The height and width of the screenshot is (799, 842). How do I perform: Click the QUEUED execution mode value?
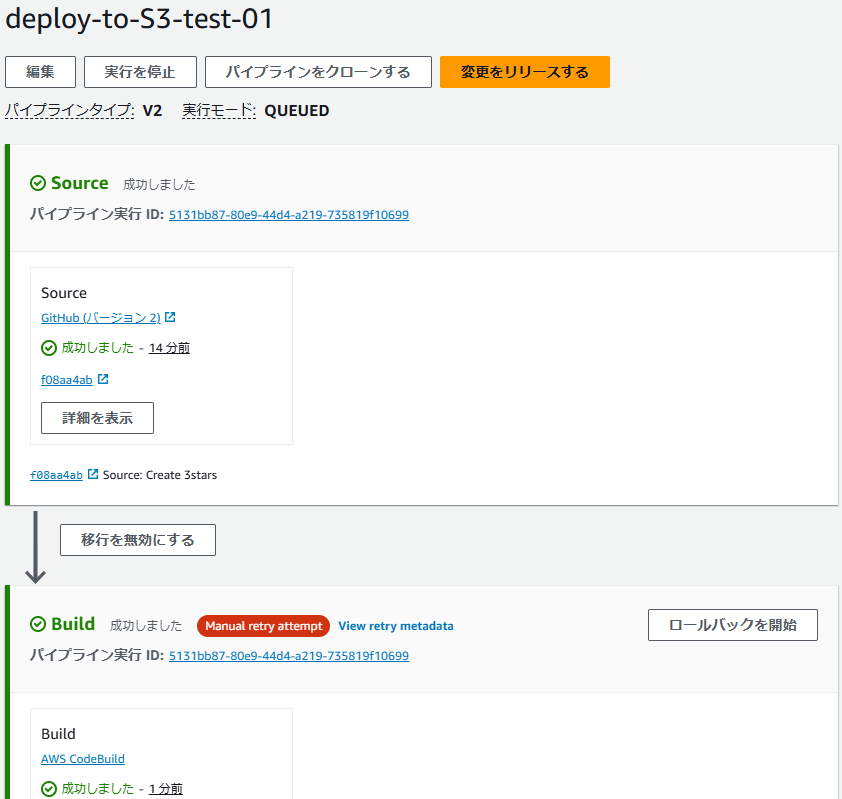tap(297, 111)
